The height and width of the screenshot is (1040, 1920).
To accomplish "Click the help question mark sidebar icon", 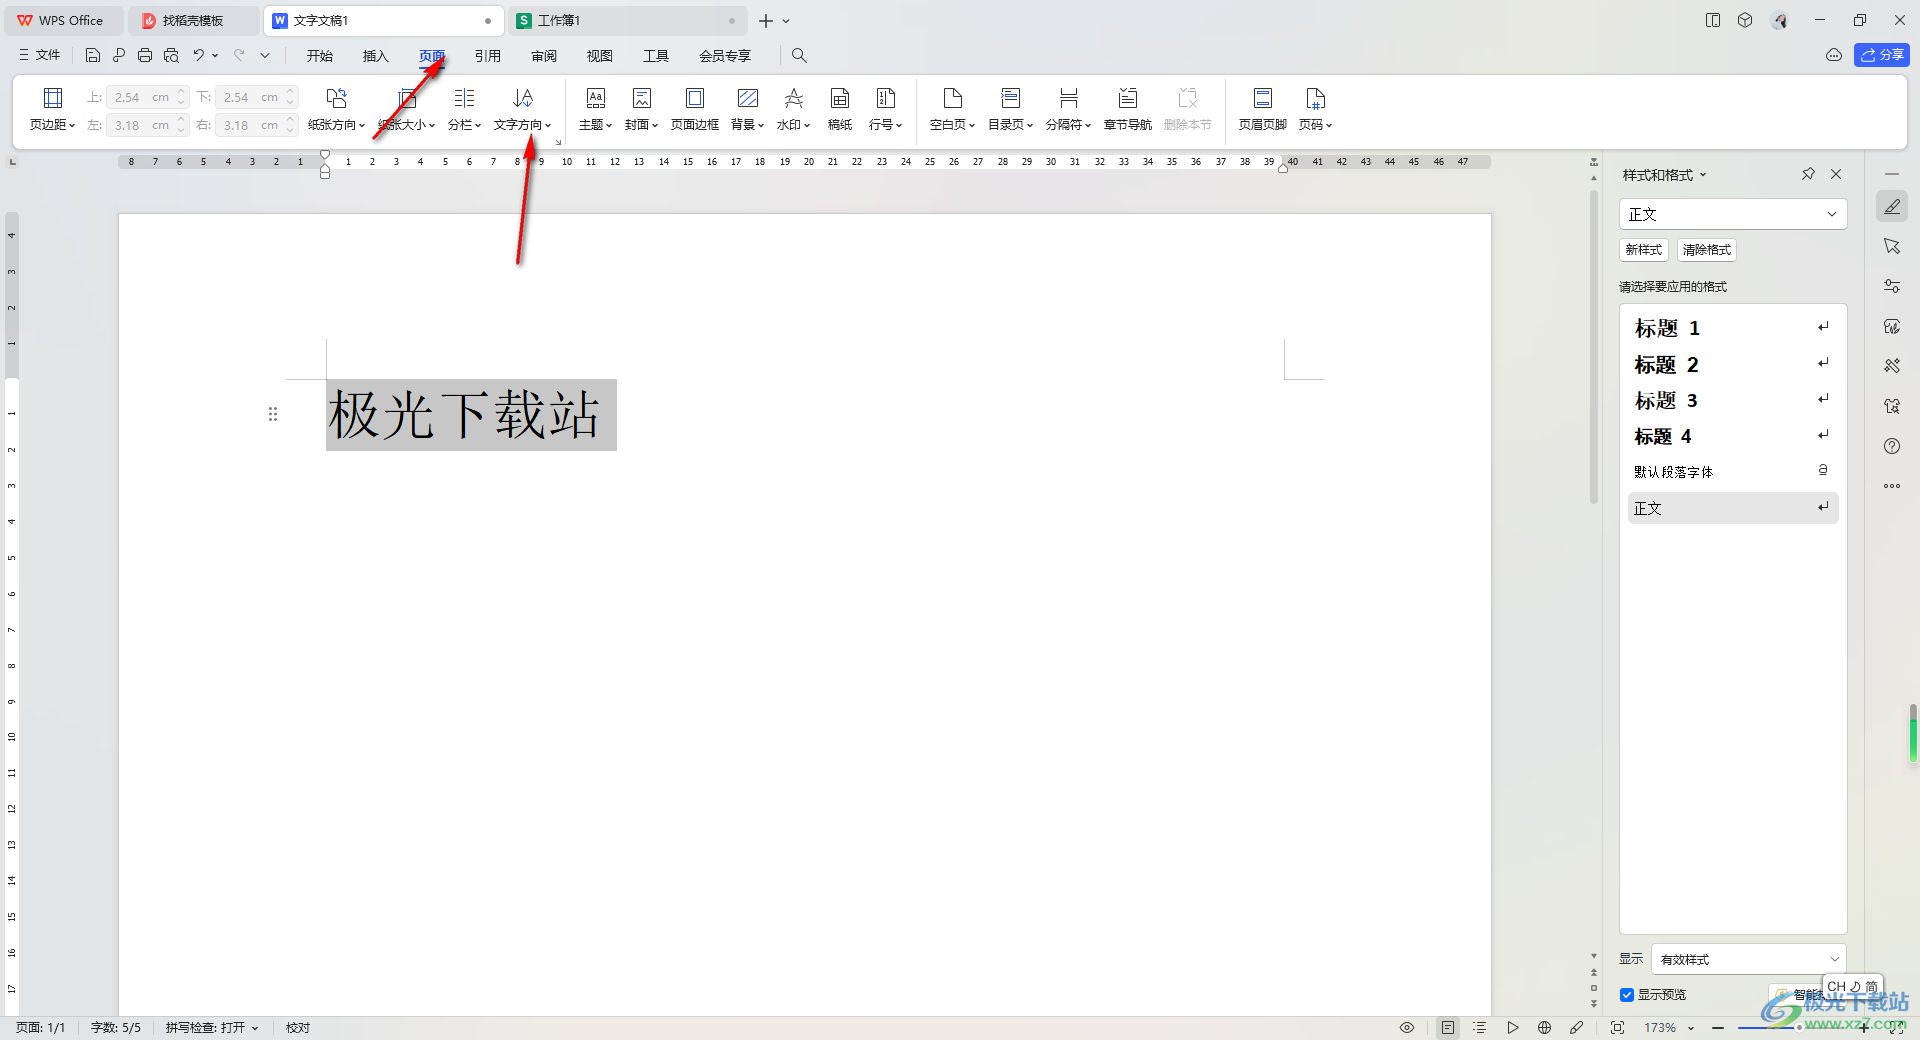I will tap(1892, 446).
